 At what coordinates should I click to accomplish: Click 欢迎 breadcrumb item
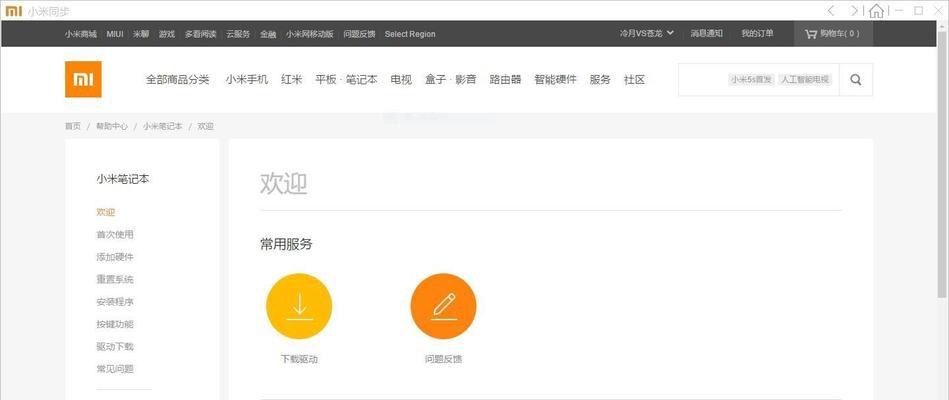pyautogui.click(x=205, y=126)
